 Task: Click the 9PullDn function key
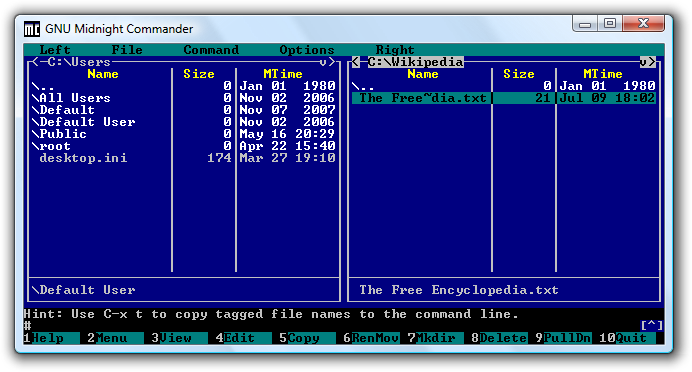click(x=563, y=338)
